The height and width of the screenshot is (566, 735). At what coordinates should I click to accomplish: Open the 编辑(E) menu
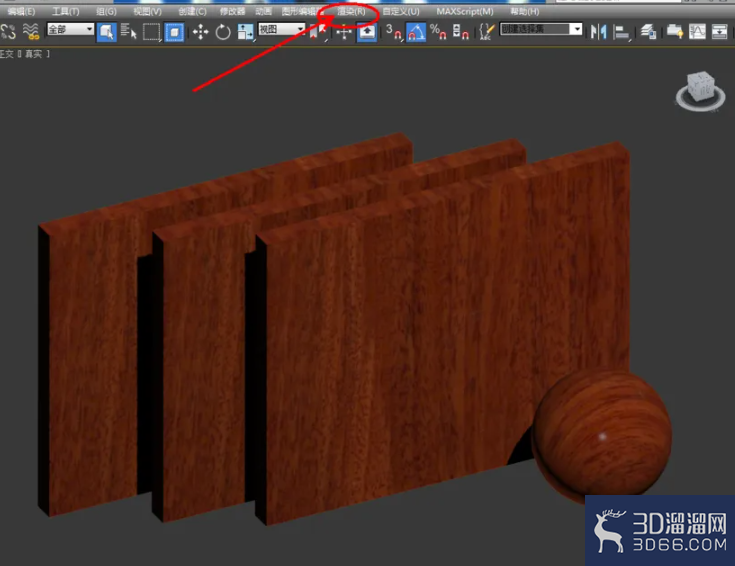click(22, 11)
